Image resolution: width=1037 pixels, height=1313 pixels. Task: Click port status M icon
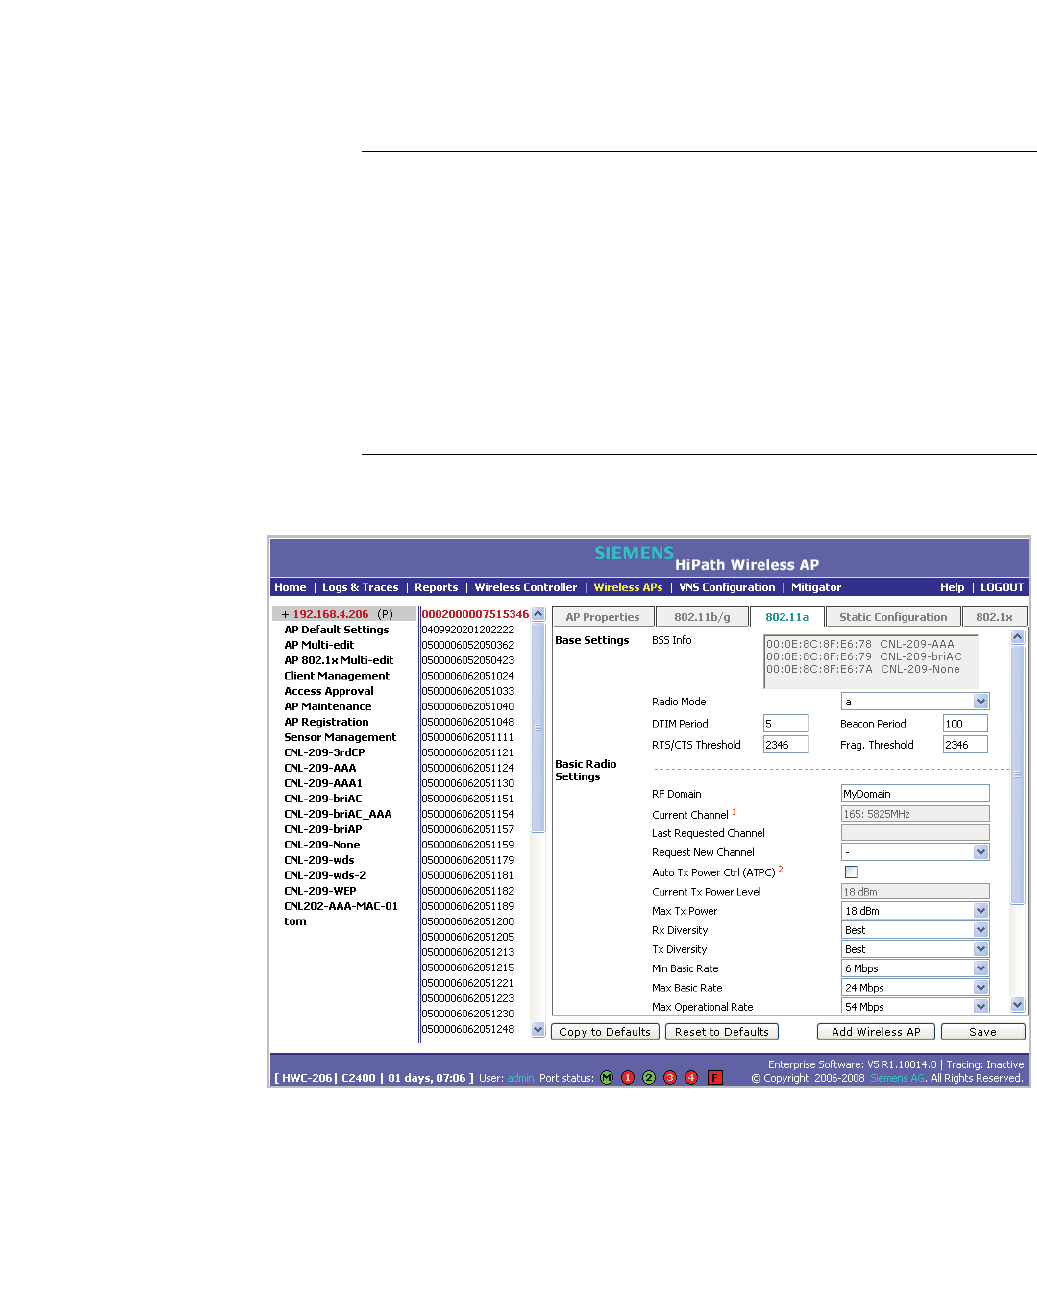coord(607,1077)
